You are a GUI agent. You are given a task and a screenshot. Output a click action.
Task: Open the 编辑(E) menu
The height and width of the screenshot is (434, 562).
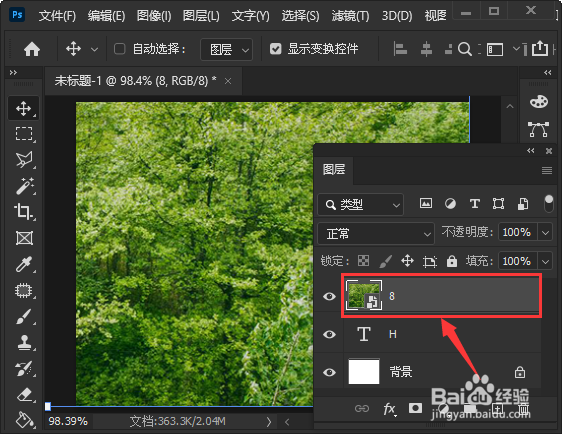(106, 16)
